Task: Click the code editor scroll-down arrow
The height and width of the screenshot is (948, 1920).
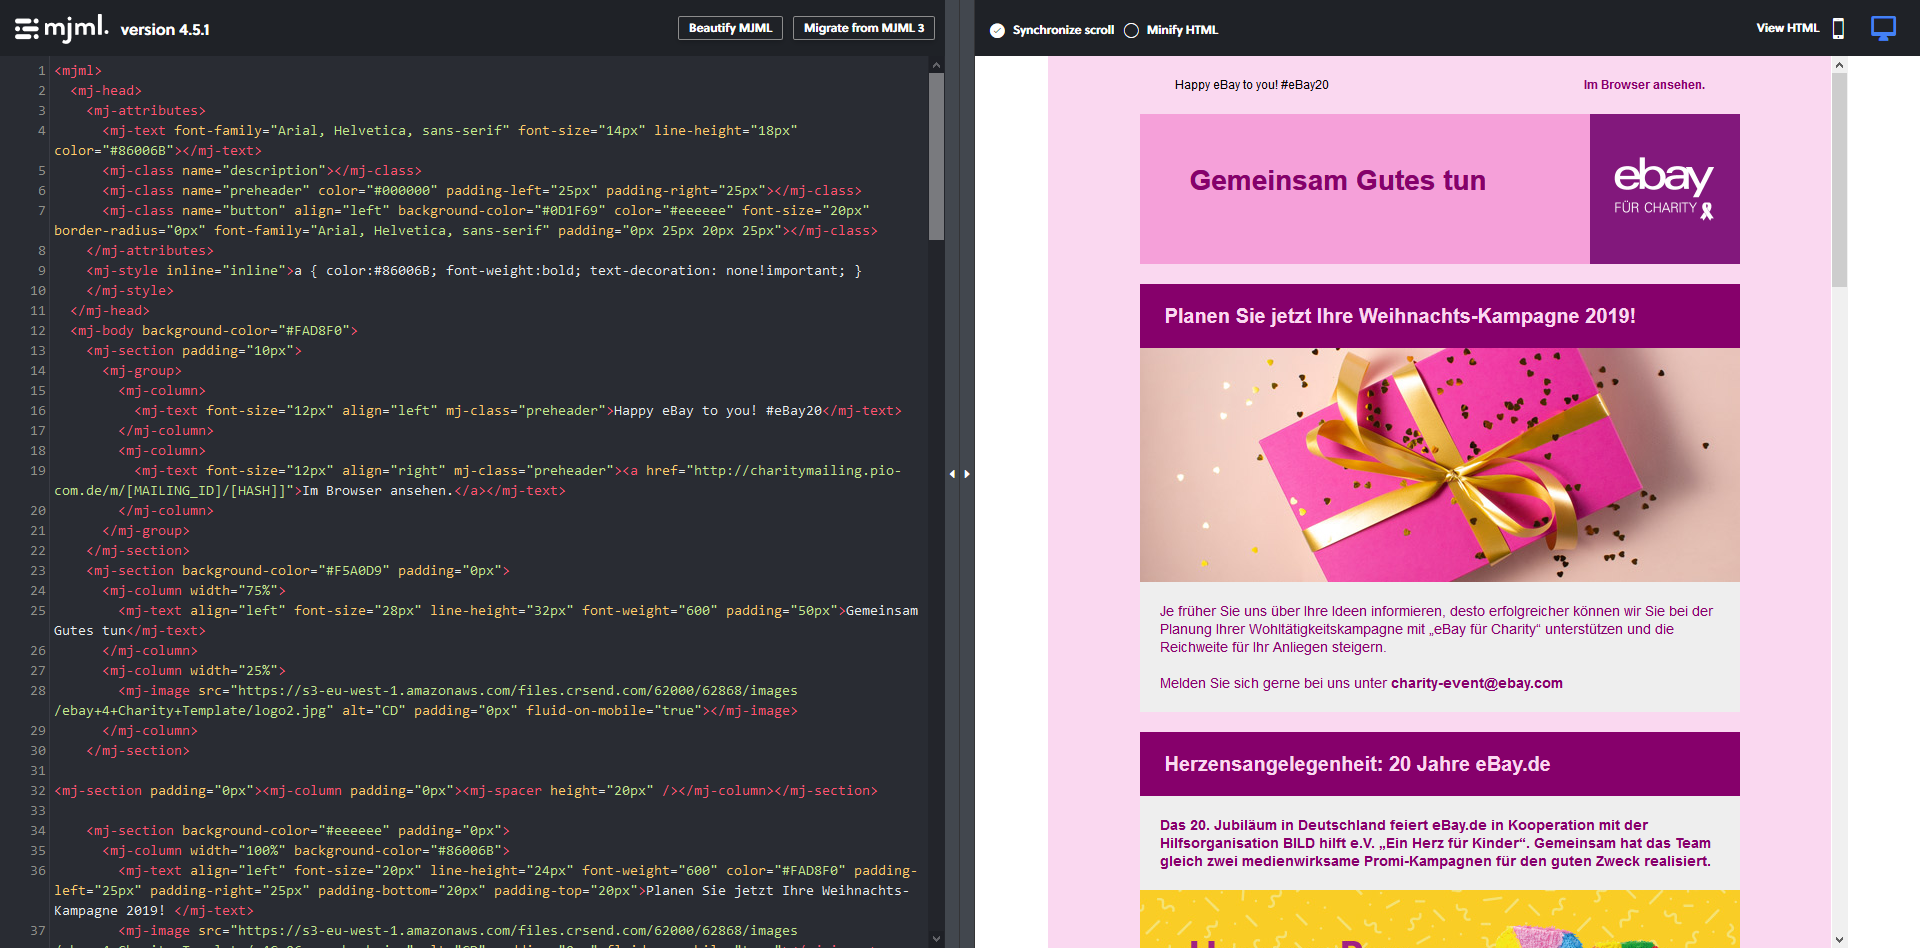Action: click(x=936, y=938)
